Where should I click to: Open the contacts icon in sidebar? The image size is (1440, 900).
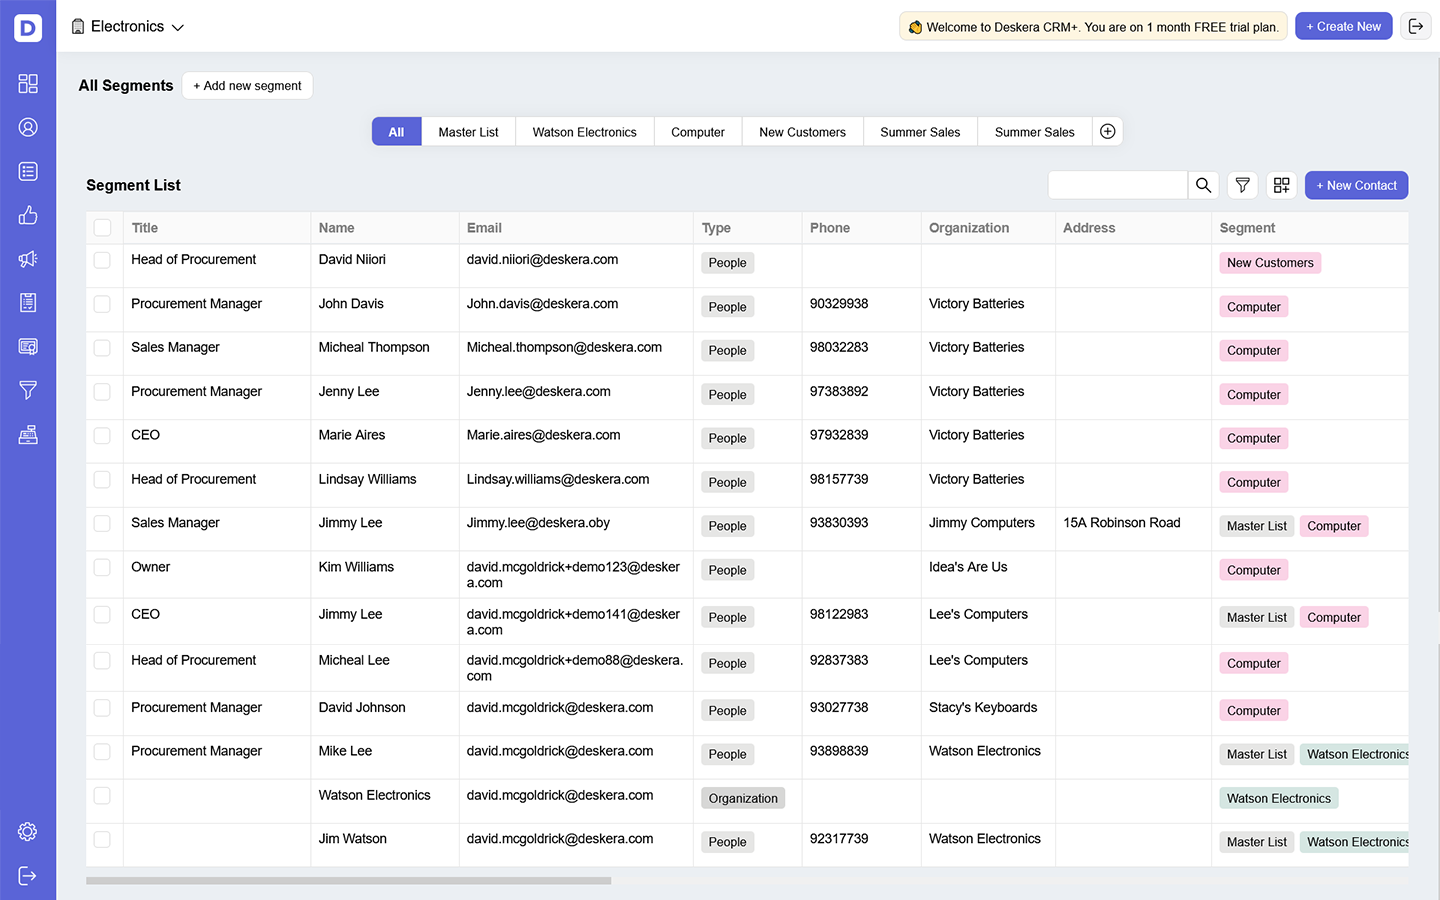(28, 128)
